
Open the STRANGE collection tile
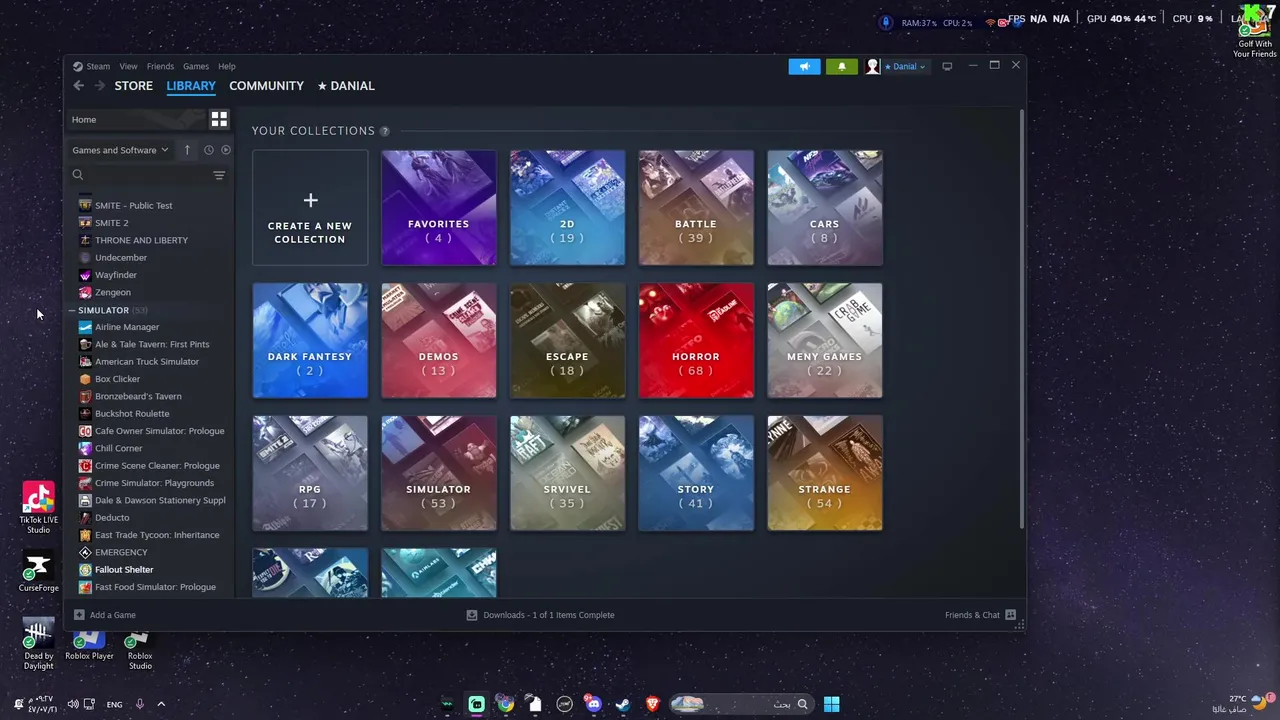[x=824, y=473]
